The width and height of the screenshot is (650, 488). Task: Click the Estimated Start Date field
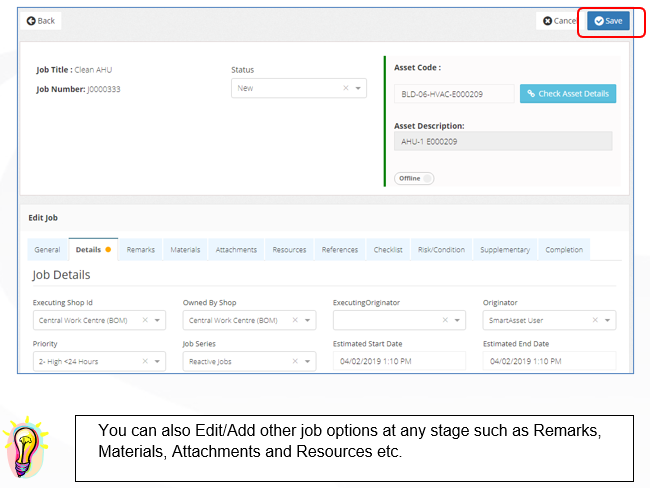[x=399, y=361]
